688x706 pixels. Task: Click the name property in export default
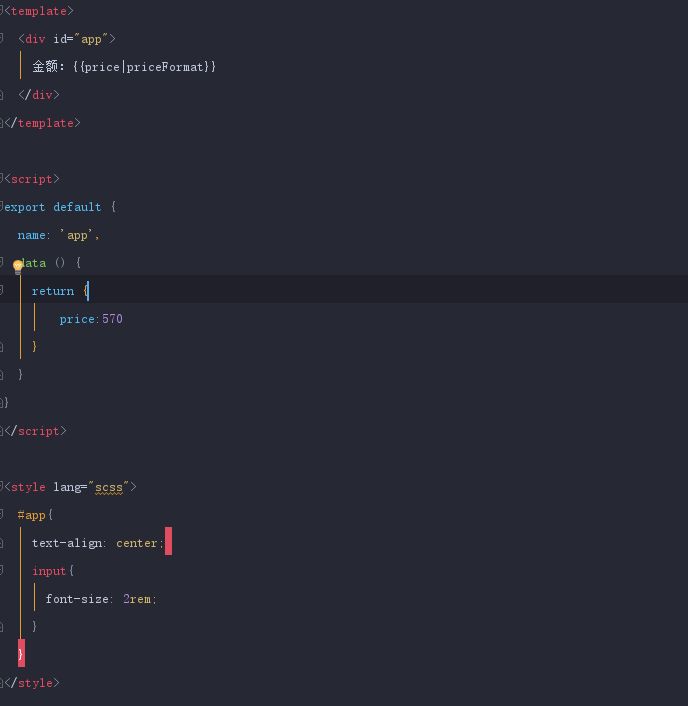click(32, 235)
